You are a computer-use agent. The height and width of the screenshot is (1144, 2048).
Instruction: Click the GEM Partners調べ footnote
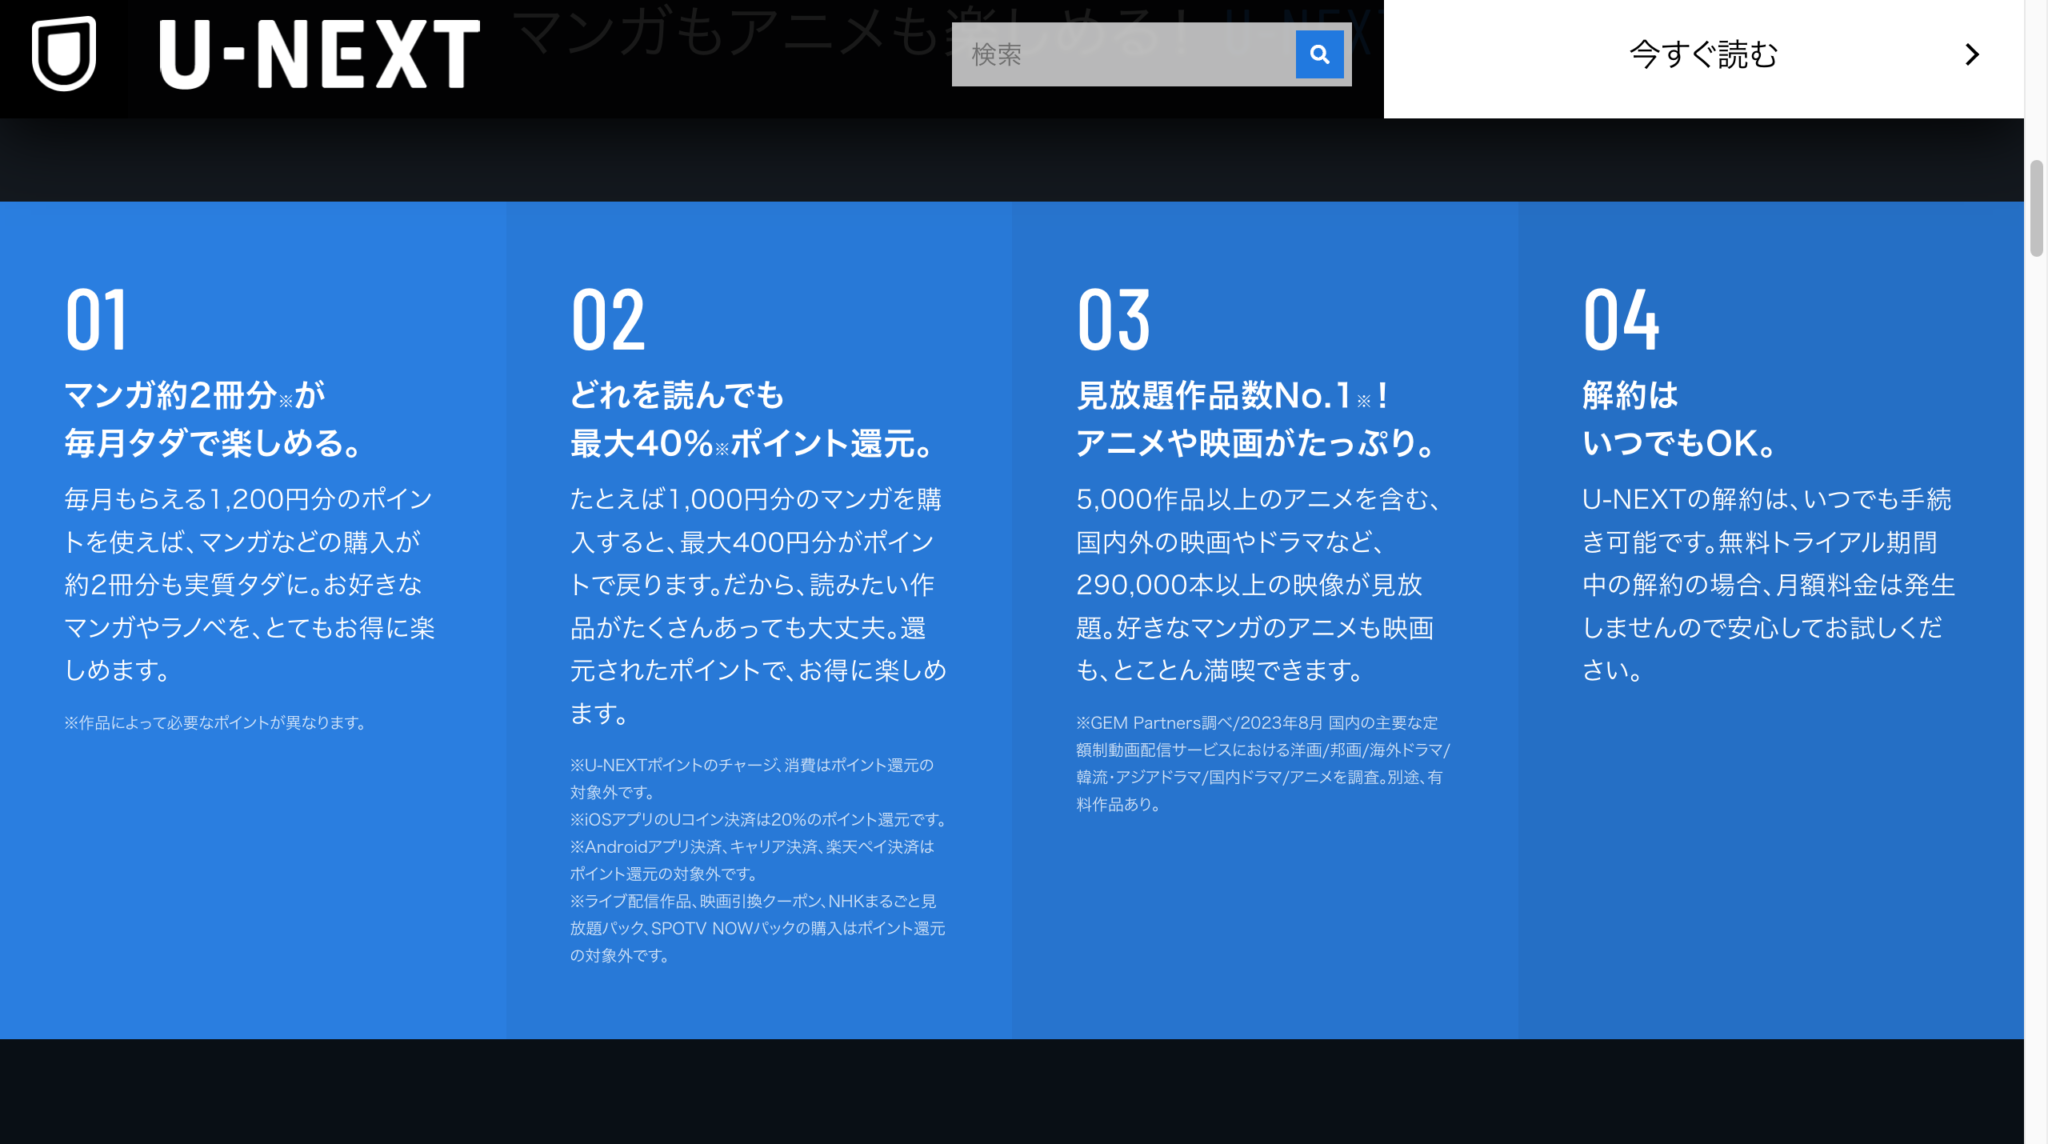tap(1262, 763)
